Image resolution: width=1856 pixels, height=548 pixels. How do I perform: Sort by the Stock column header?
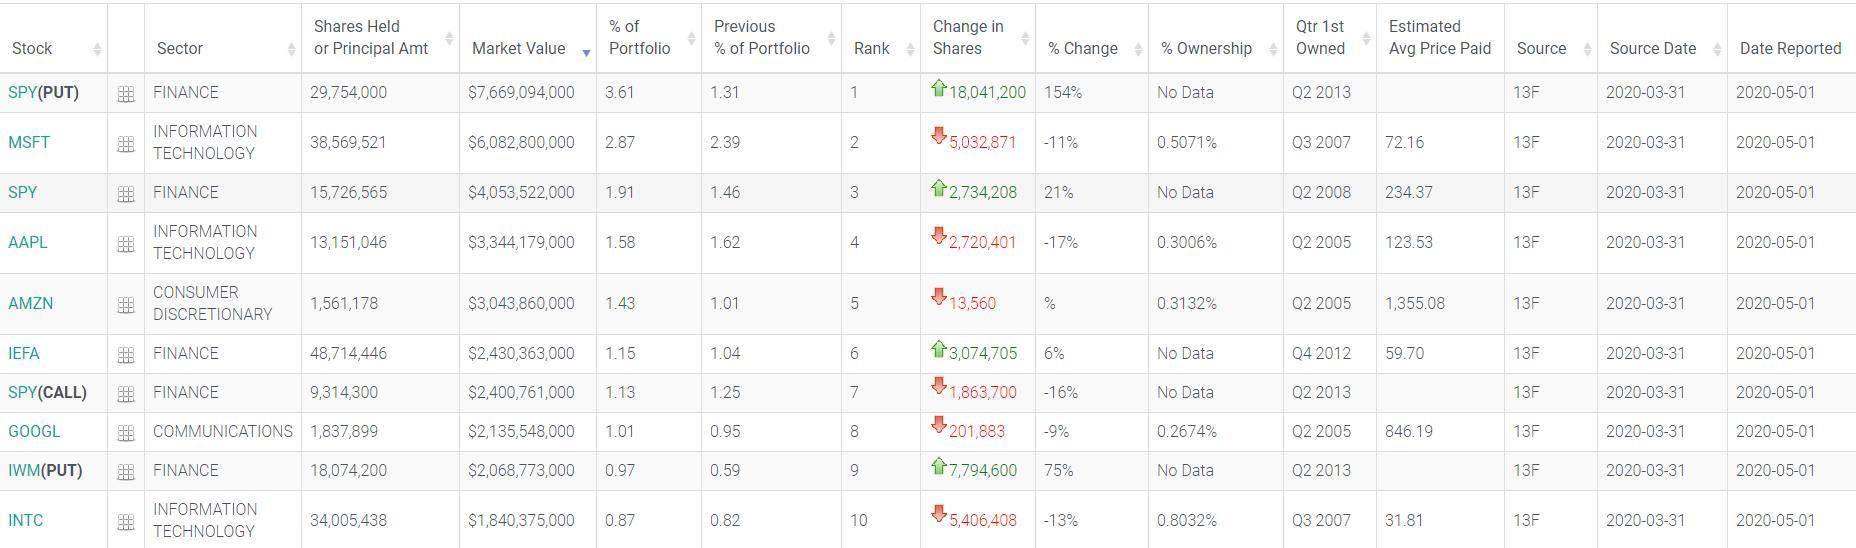click(32, 48)
